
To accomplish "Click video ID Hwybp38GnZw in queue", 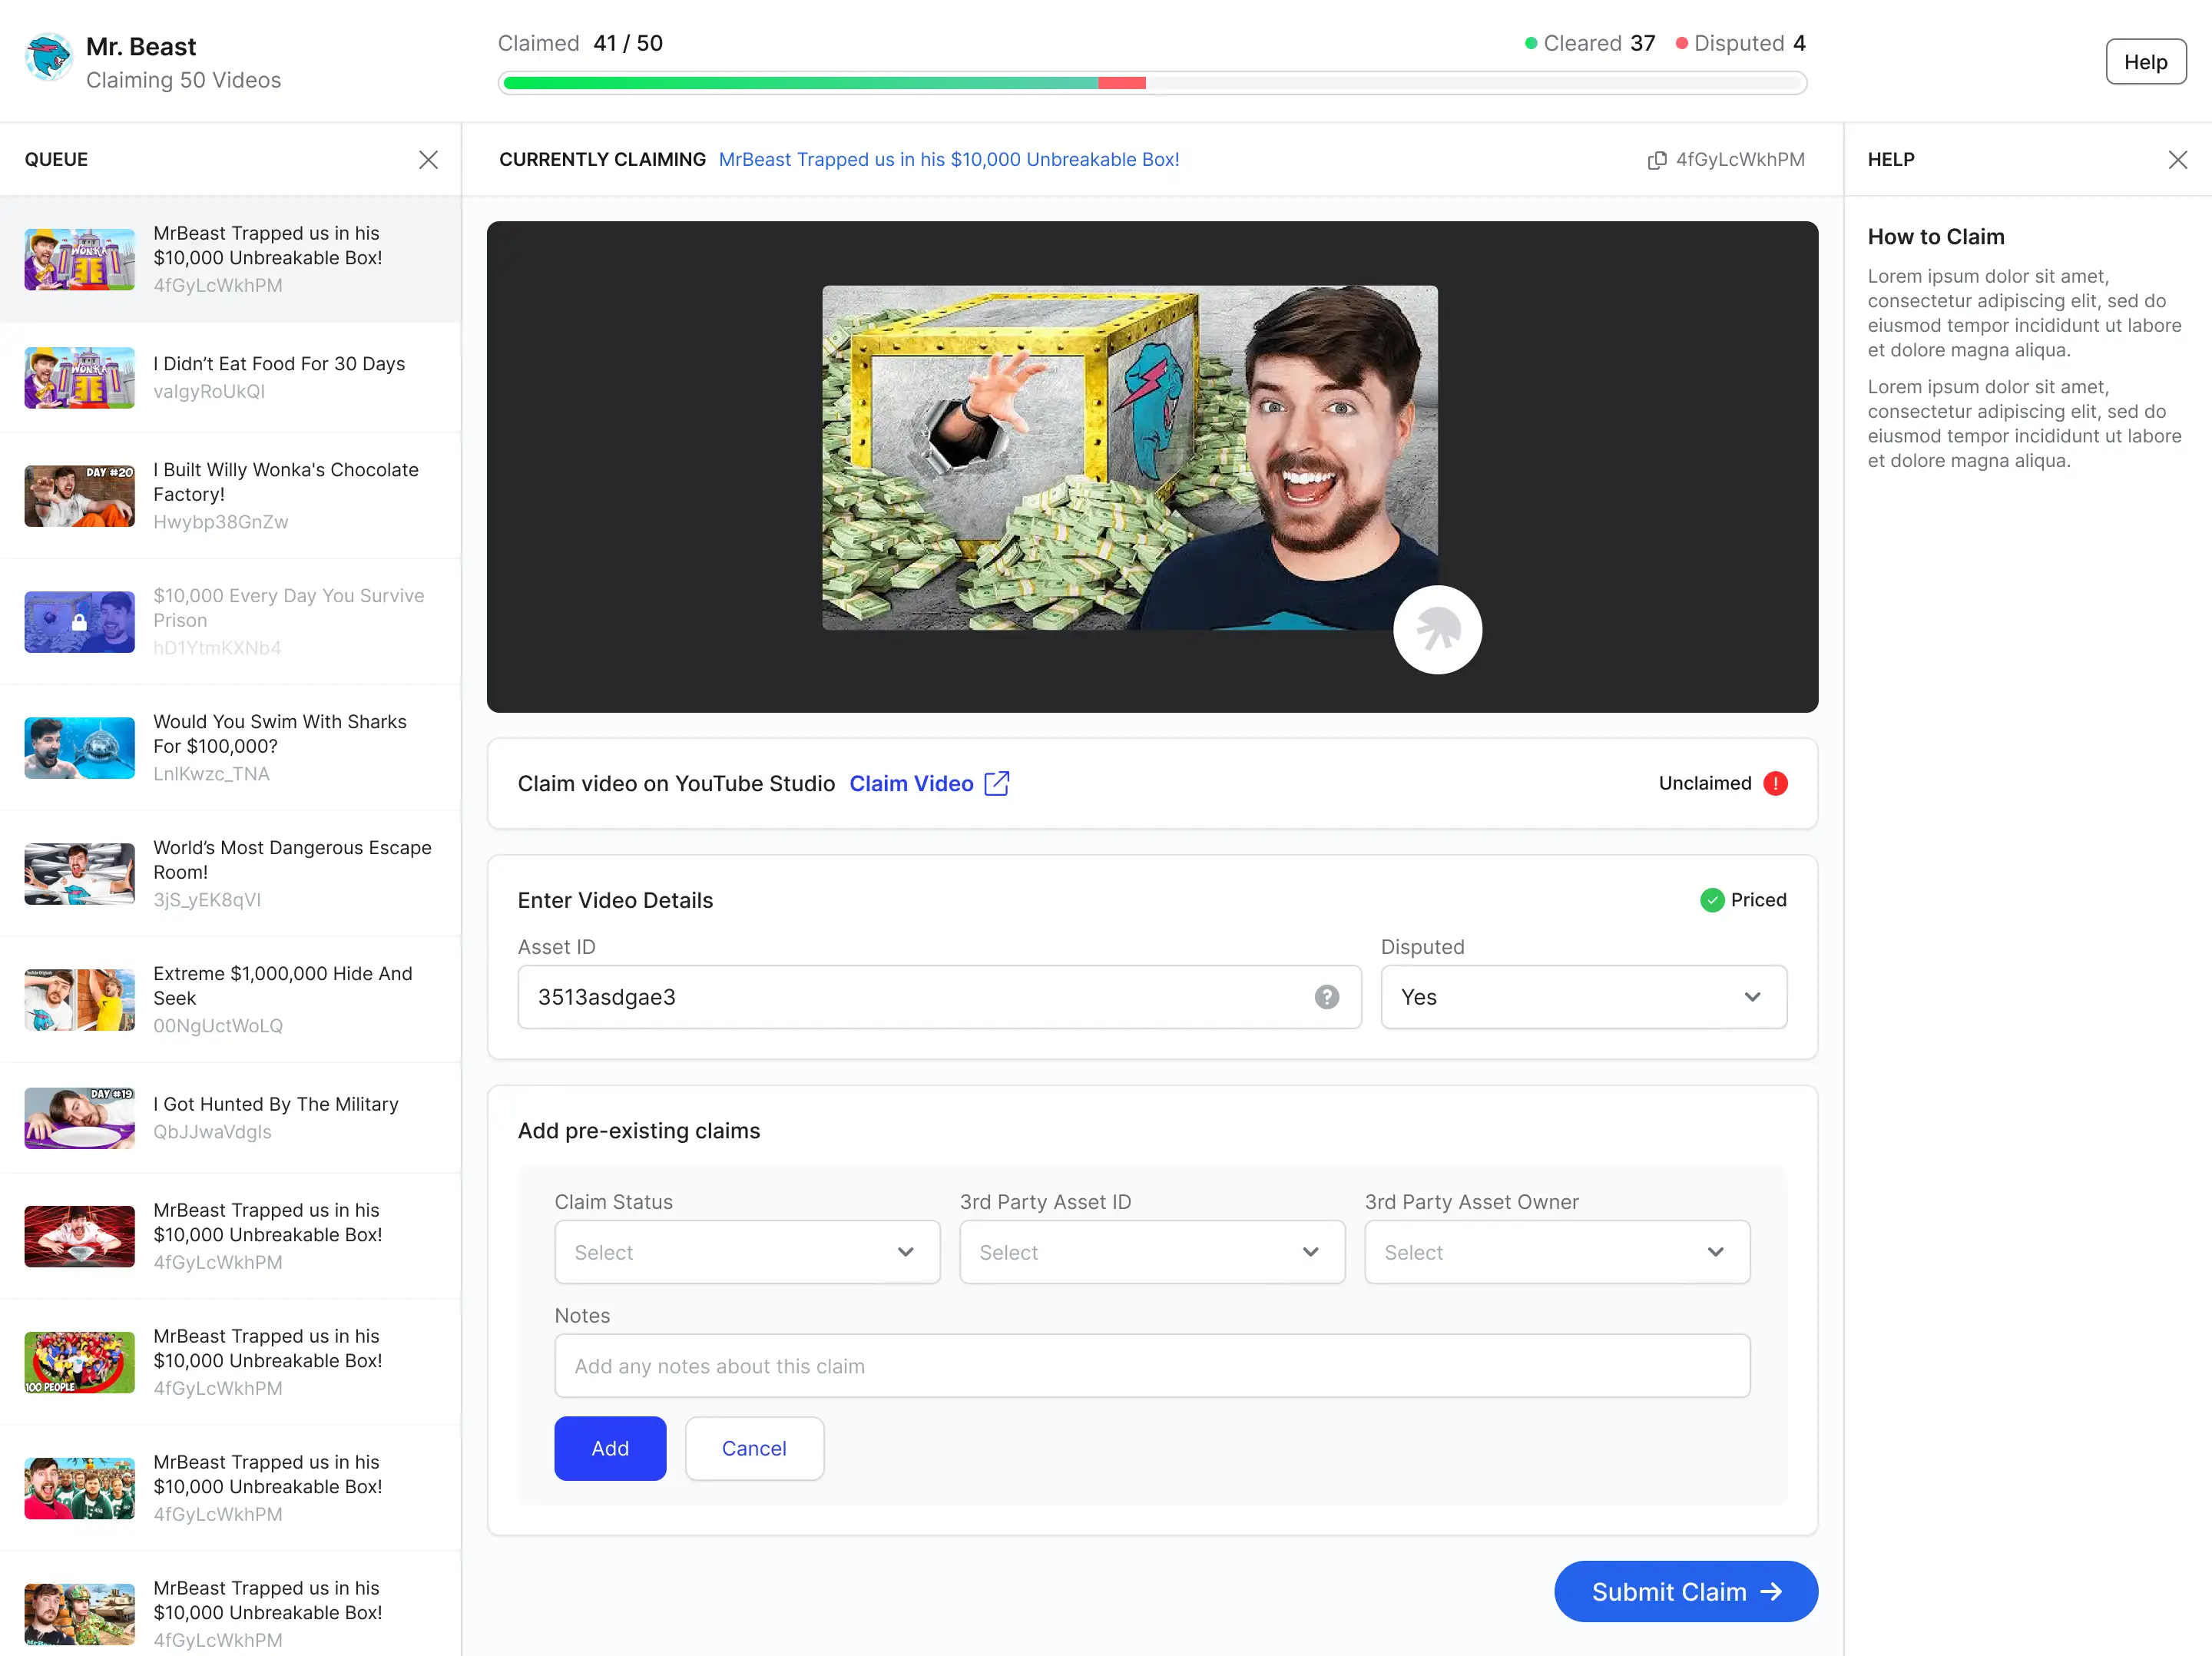I will [x=221, y=522].
